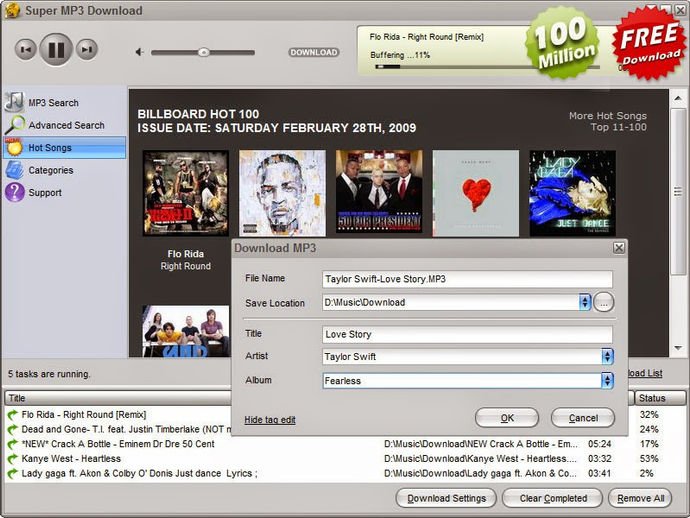The height and width of the screenshot is (518, 690).
Task: Select the T.I. painted face album cover
Action: coord(283,193)
